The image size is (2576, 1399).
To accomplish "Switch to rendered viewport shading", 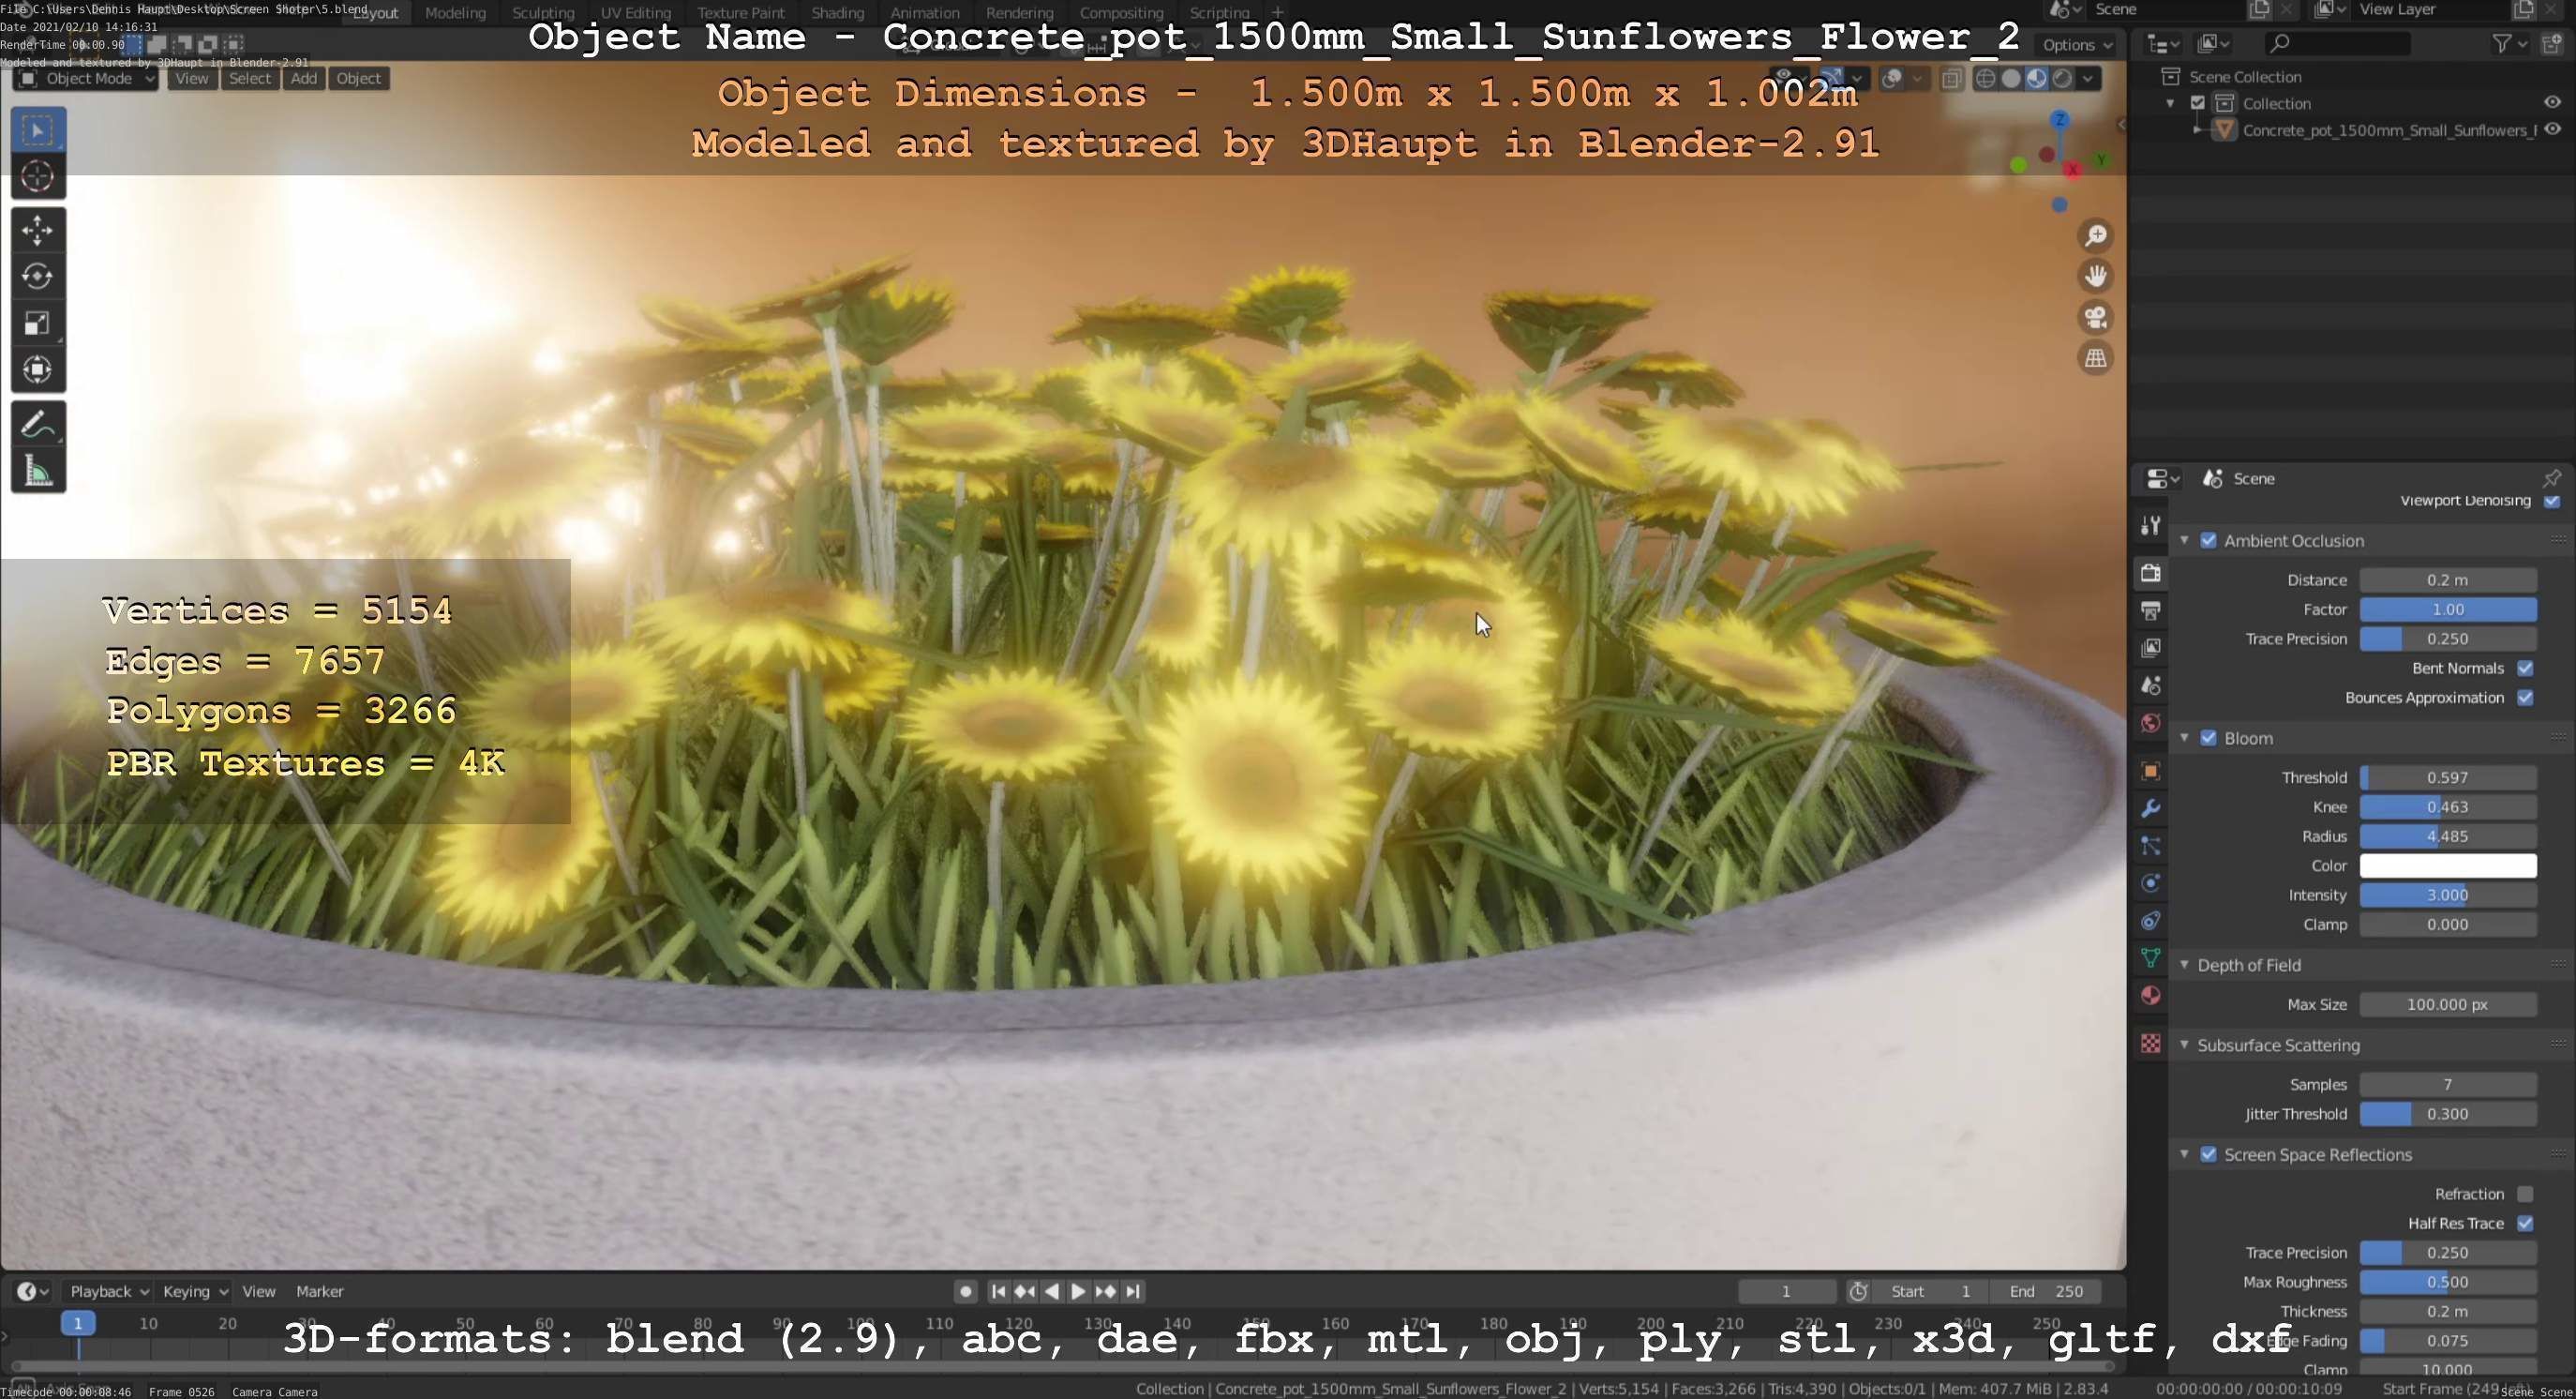I will pos(2062,78).
